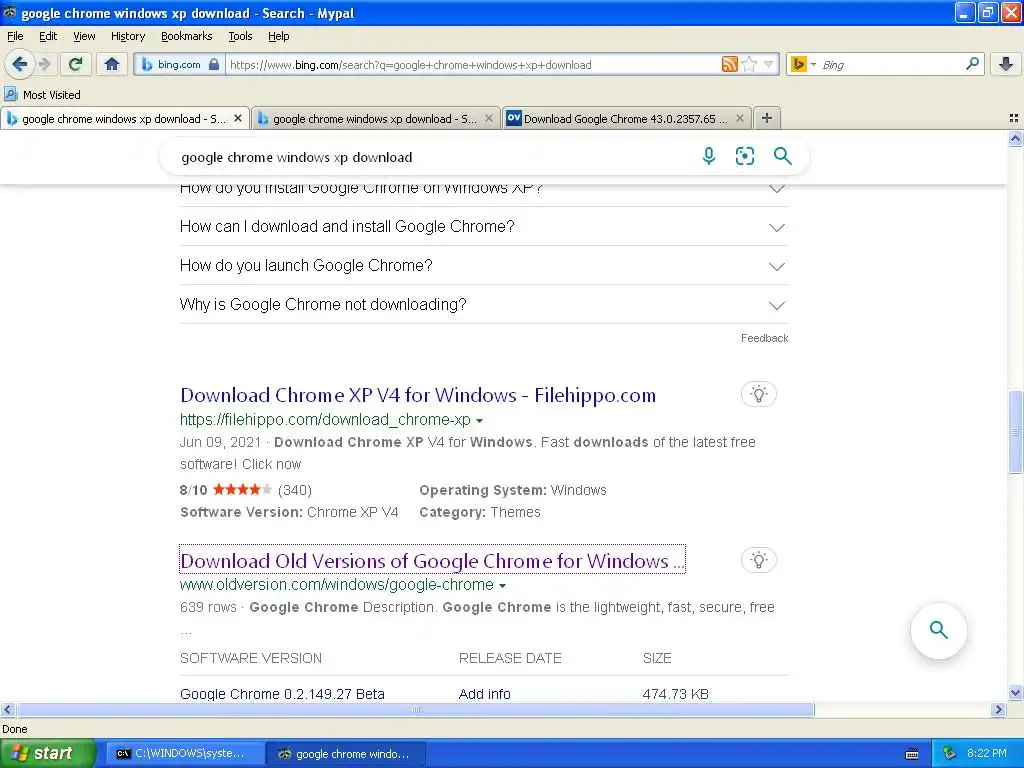Click the bing.com site identity lock
1024x768 pixels.
(x=180, y=64)
